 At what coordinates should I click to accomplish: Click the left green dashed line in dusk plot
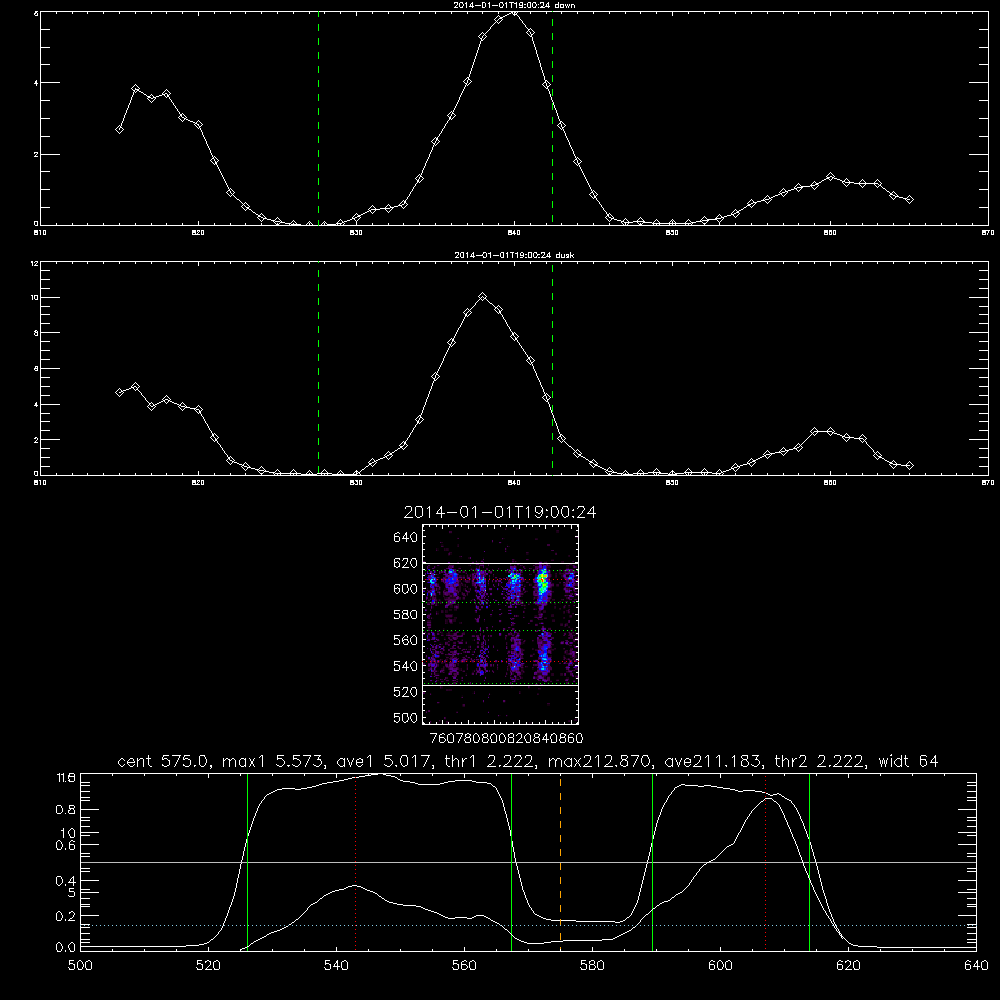tap(318, 368)
